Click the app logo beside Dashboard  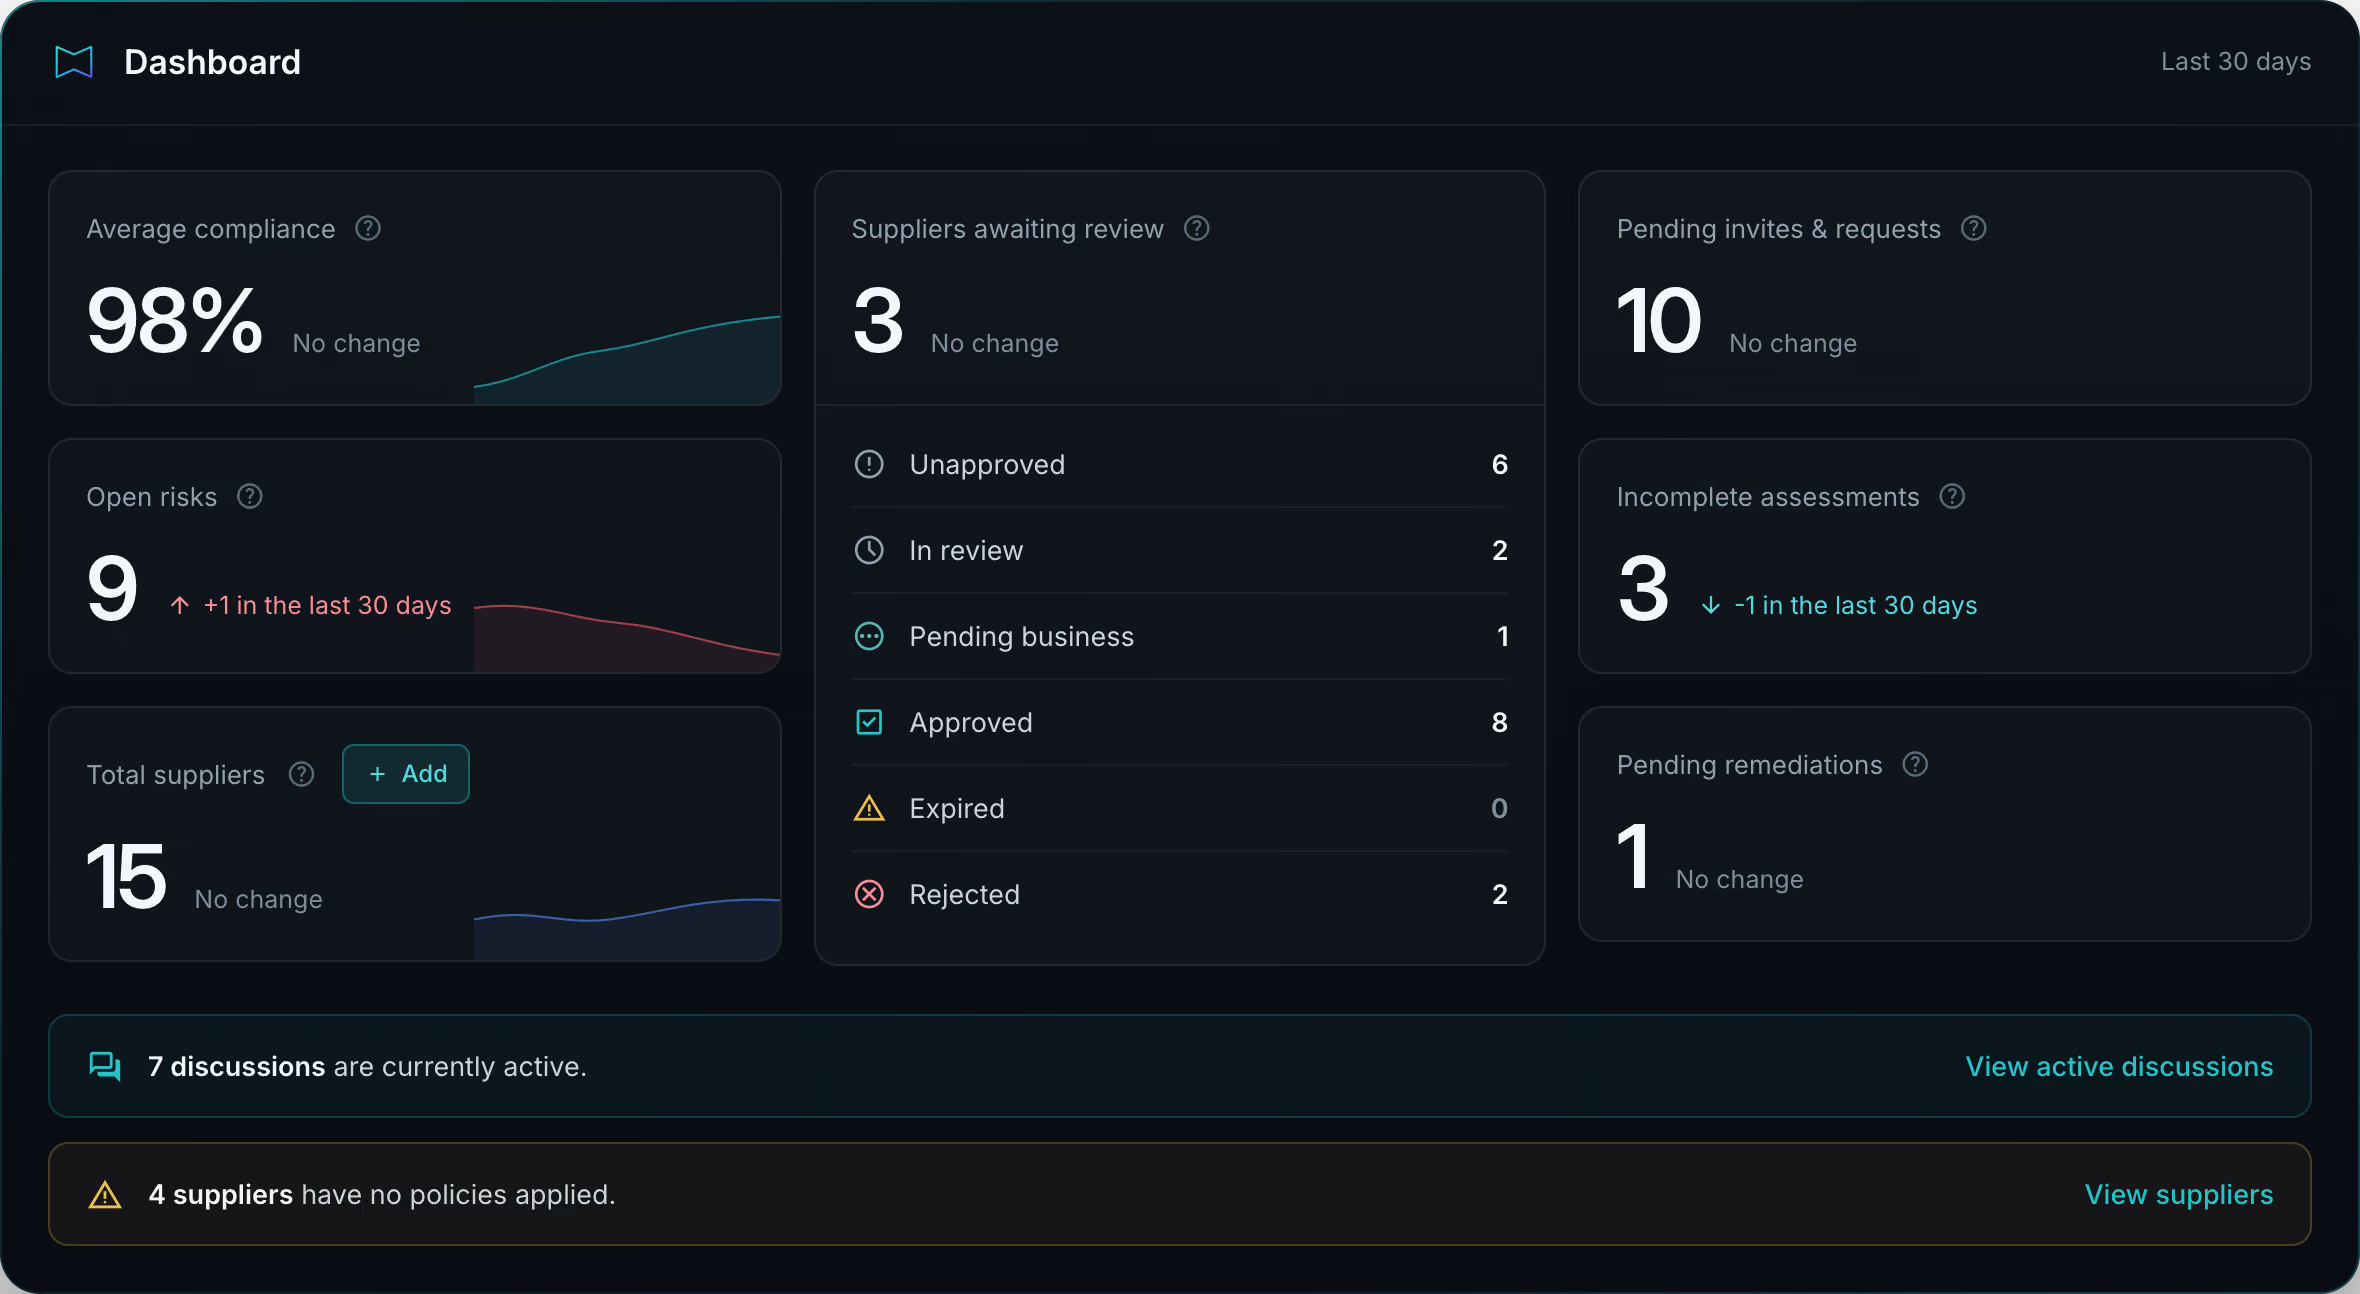[x=74, y=62]
